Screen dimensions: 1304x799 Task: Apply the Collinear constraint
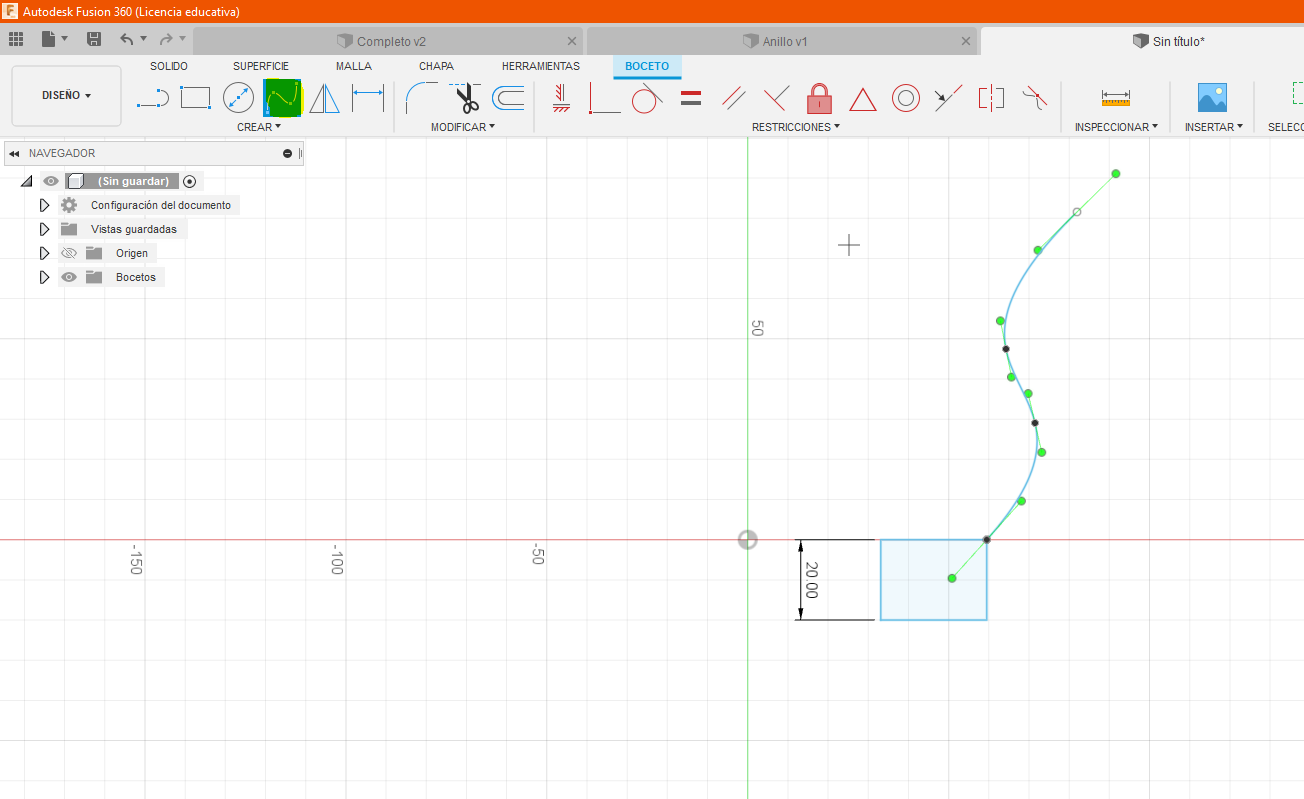tap(948, 98)
